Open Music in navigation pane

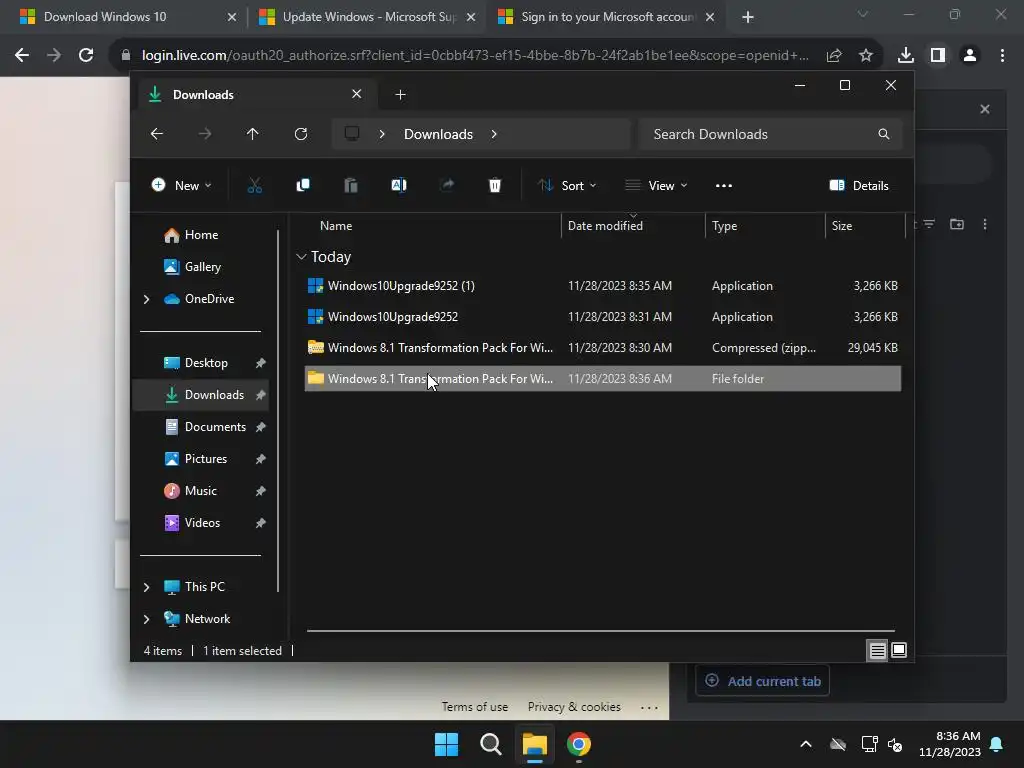[200, 491]
